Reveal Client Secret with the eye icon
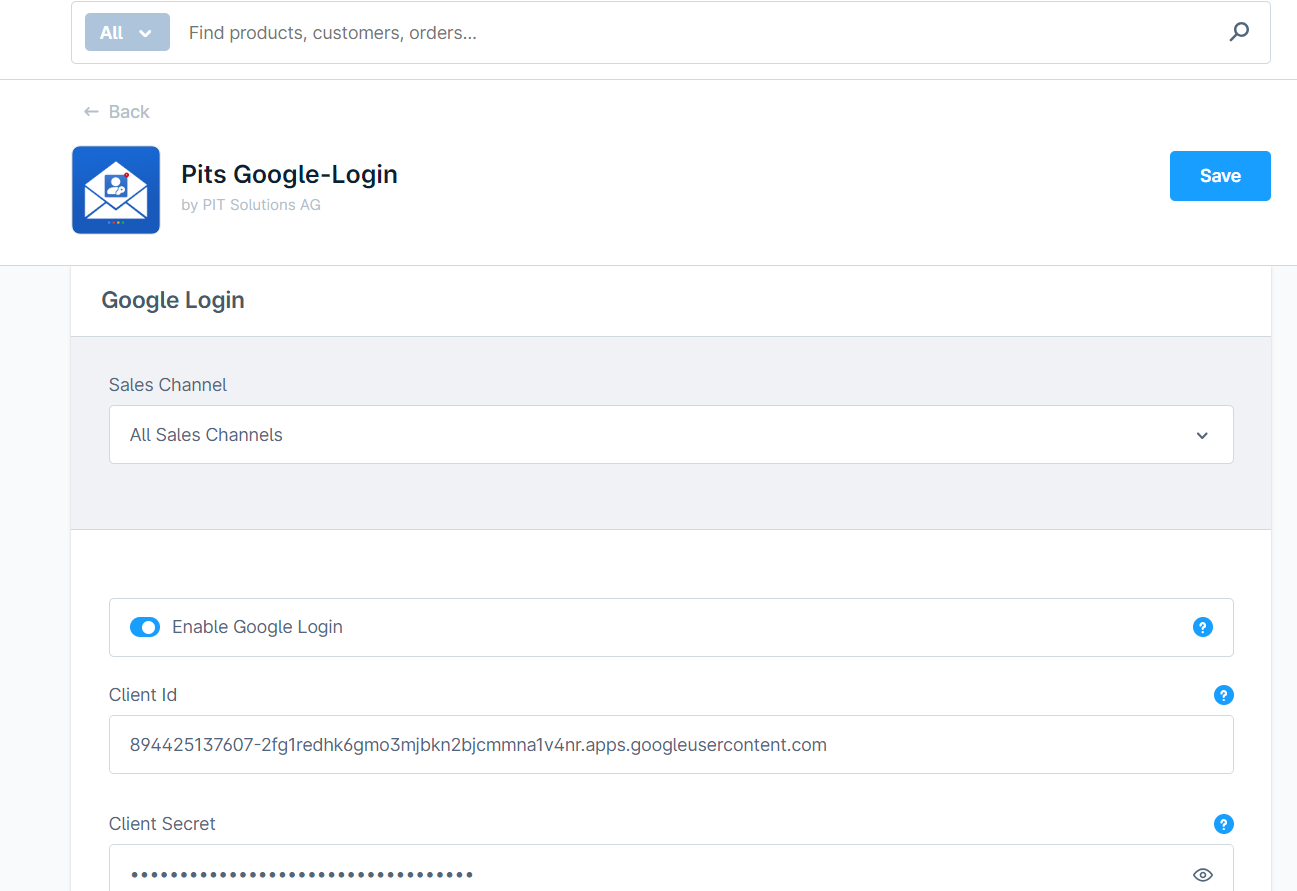Image resolution: width=1297 pixels, height=891 pixels. point(1203,875)
